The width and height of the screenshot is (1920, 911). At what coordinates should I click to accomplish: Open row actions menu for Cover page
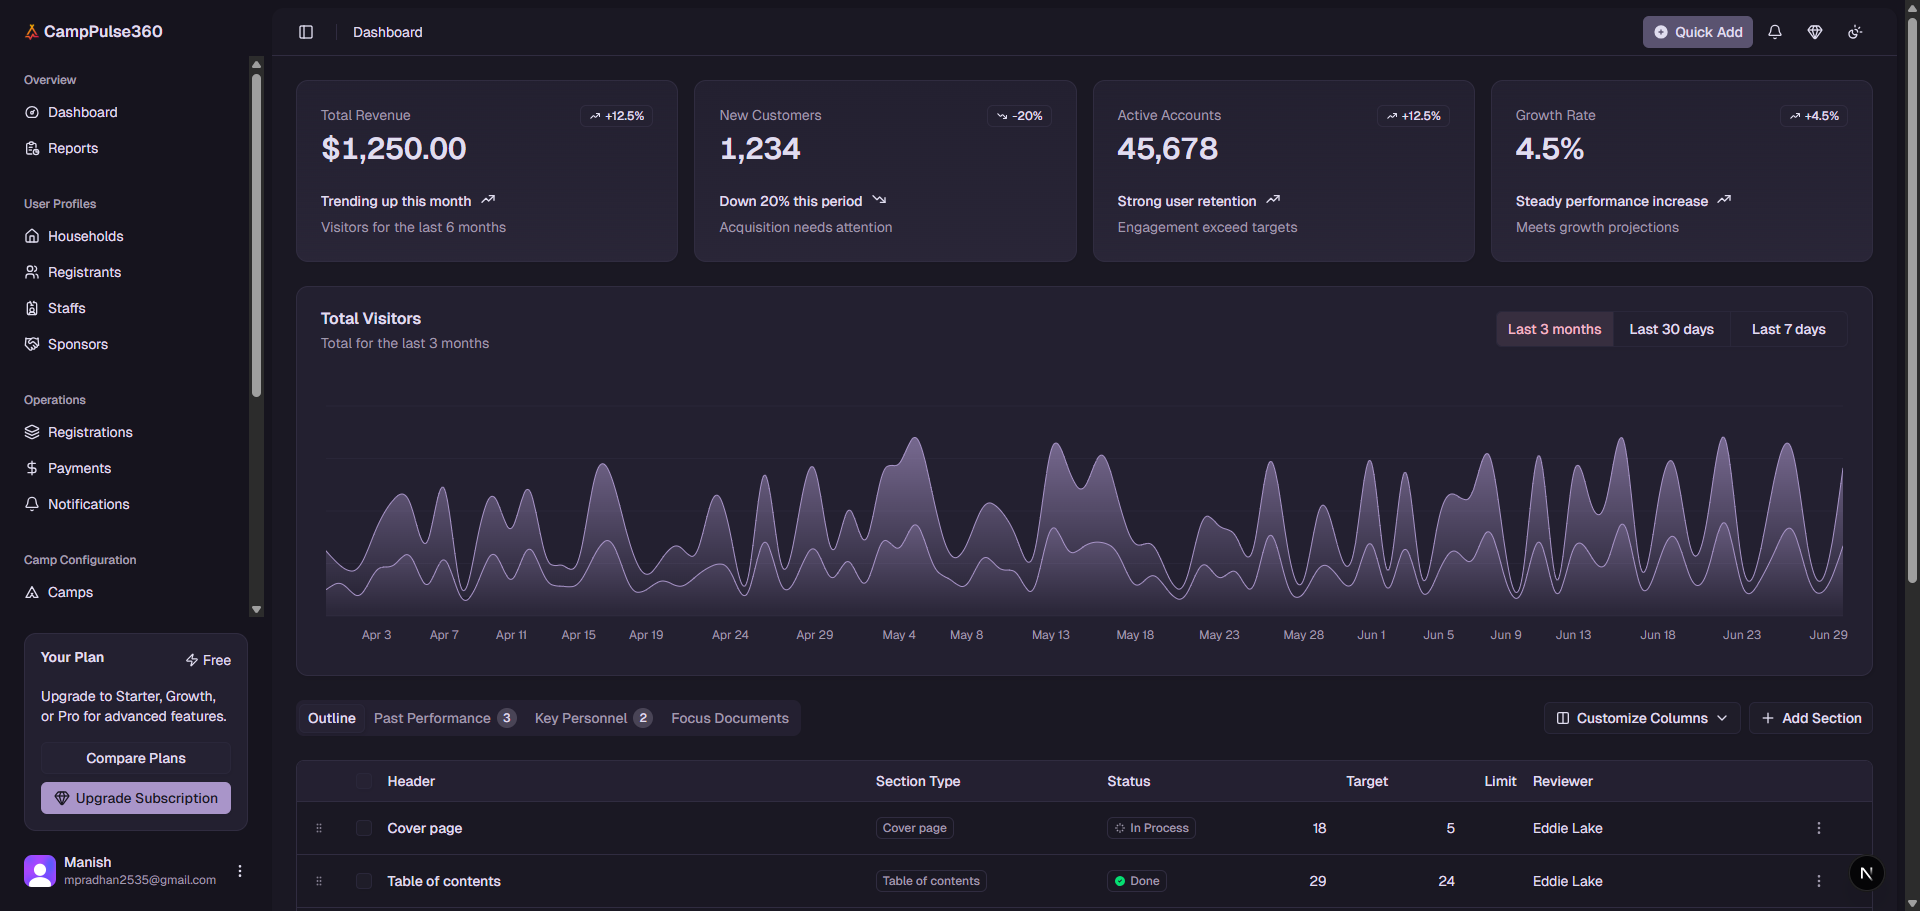[x=1818, y=828]
